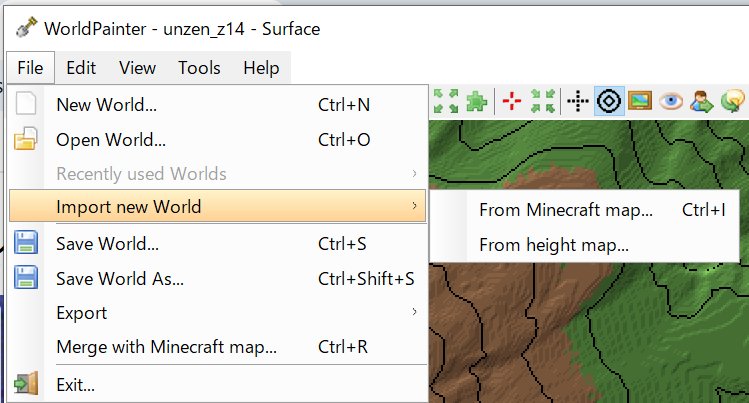
Task: Toggle the picture overlay toolbar button
Action: pos(640,101)
